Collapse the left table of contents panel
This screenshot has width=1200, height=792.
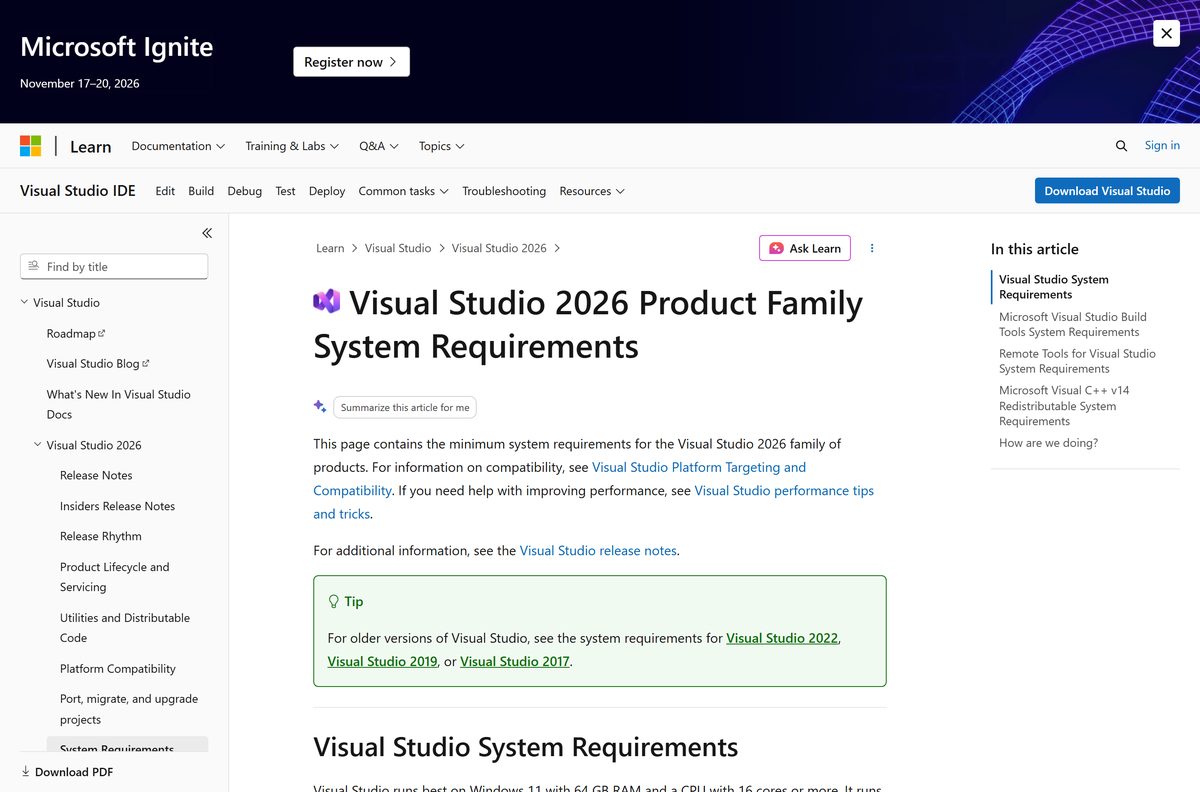(207, 233)
